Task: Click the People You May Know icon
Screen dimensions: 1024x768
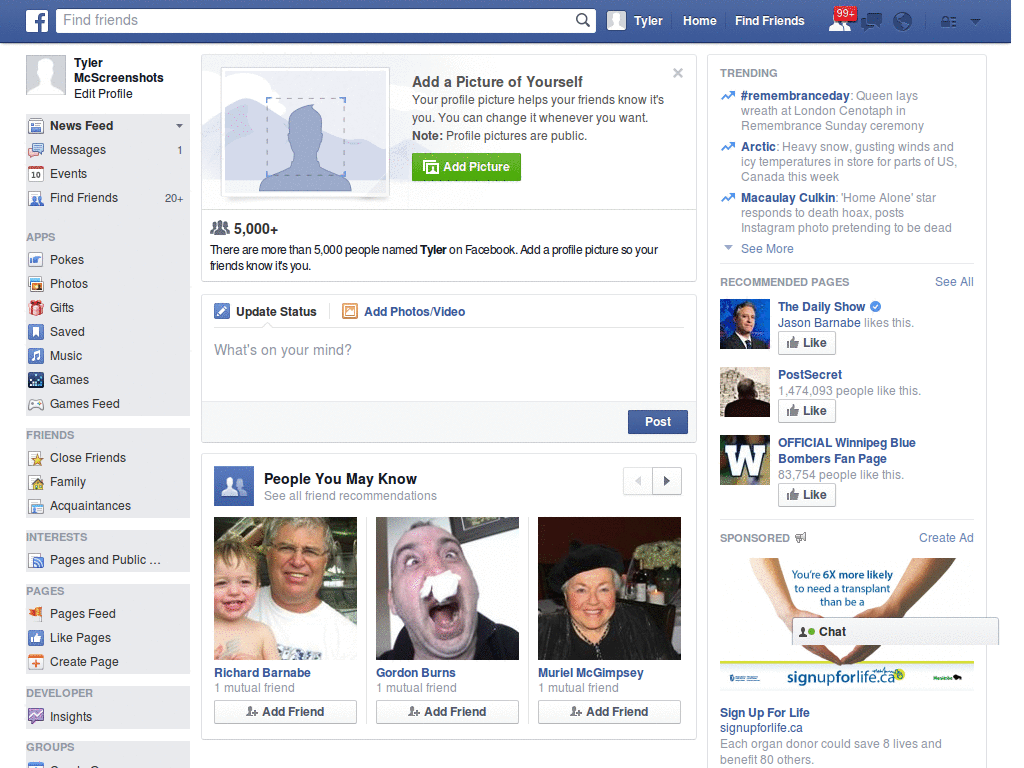Action: (234, 486)
